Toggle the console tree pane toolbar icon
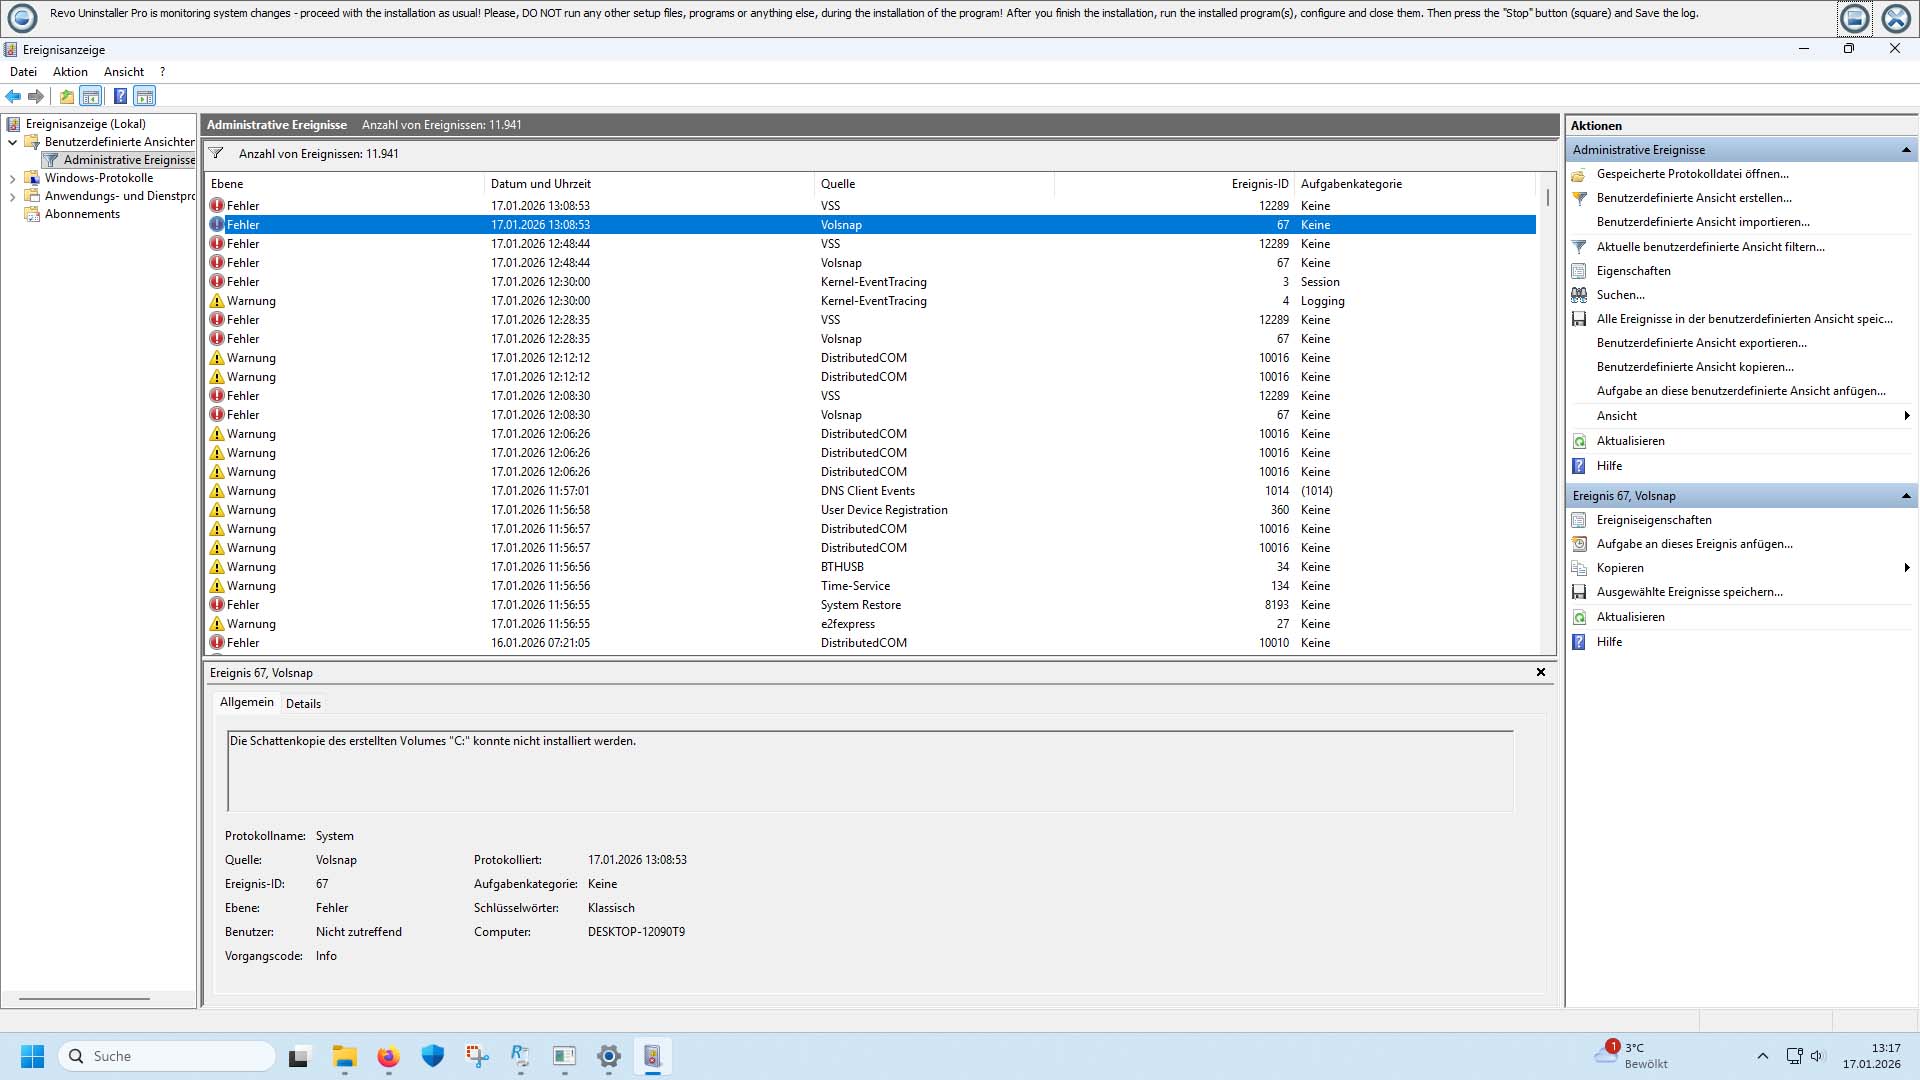 tap(91, 96)
